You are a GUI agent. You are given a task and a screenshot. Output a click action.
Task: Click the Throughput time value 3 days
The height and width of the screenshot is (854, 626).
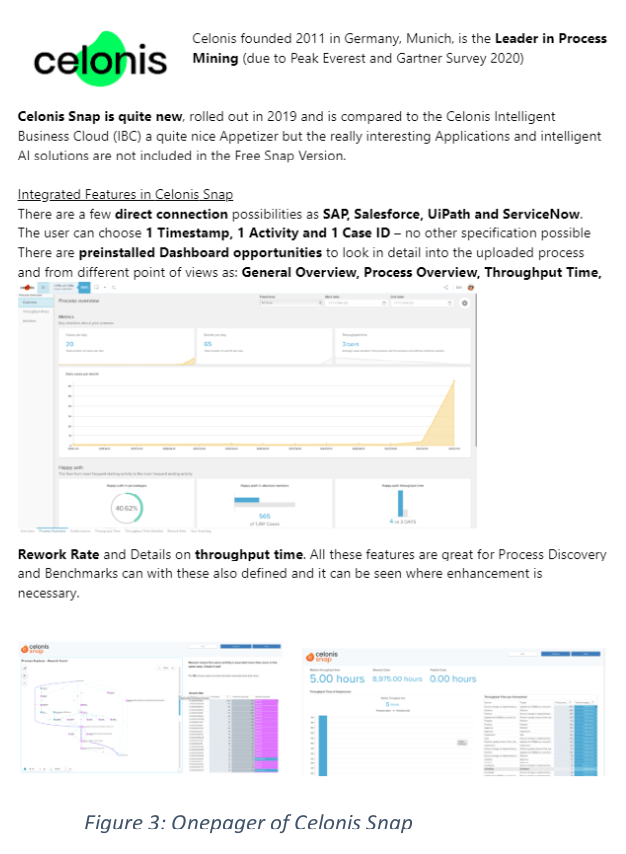350,344
